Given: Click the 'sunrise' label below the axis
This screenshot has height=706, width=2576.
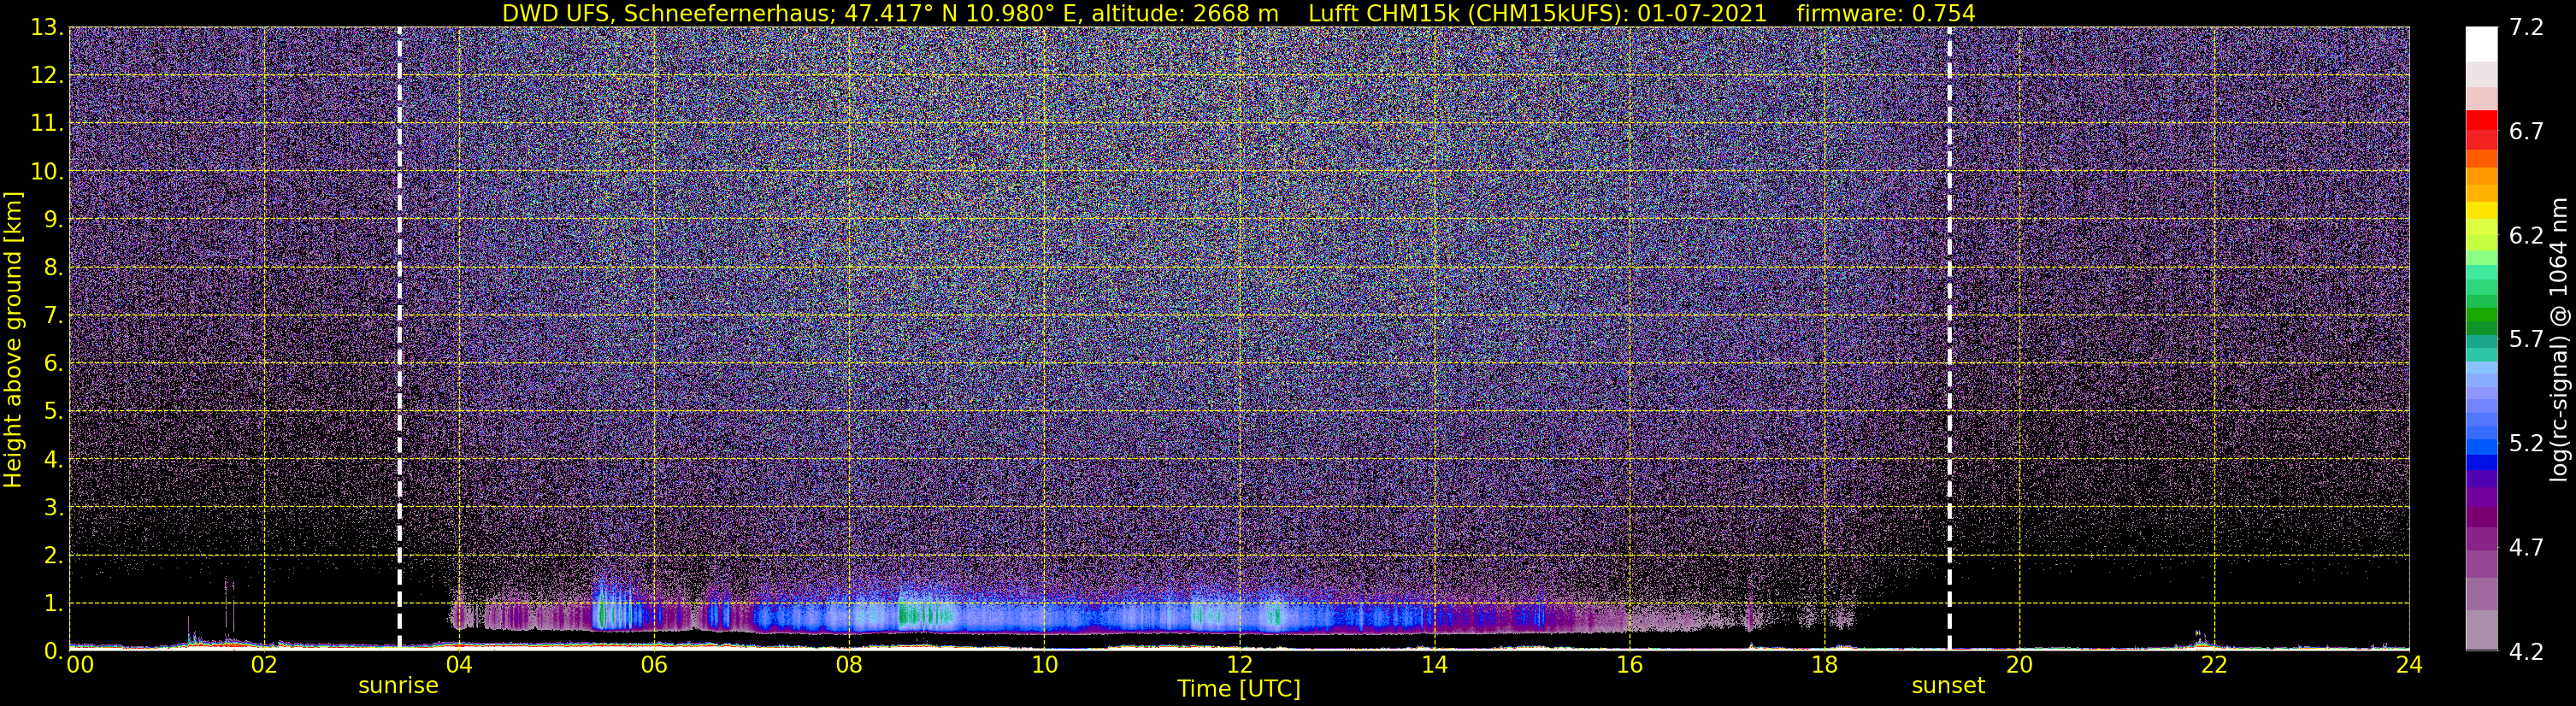Looking at the screenshot, I should (398, 686).
